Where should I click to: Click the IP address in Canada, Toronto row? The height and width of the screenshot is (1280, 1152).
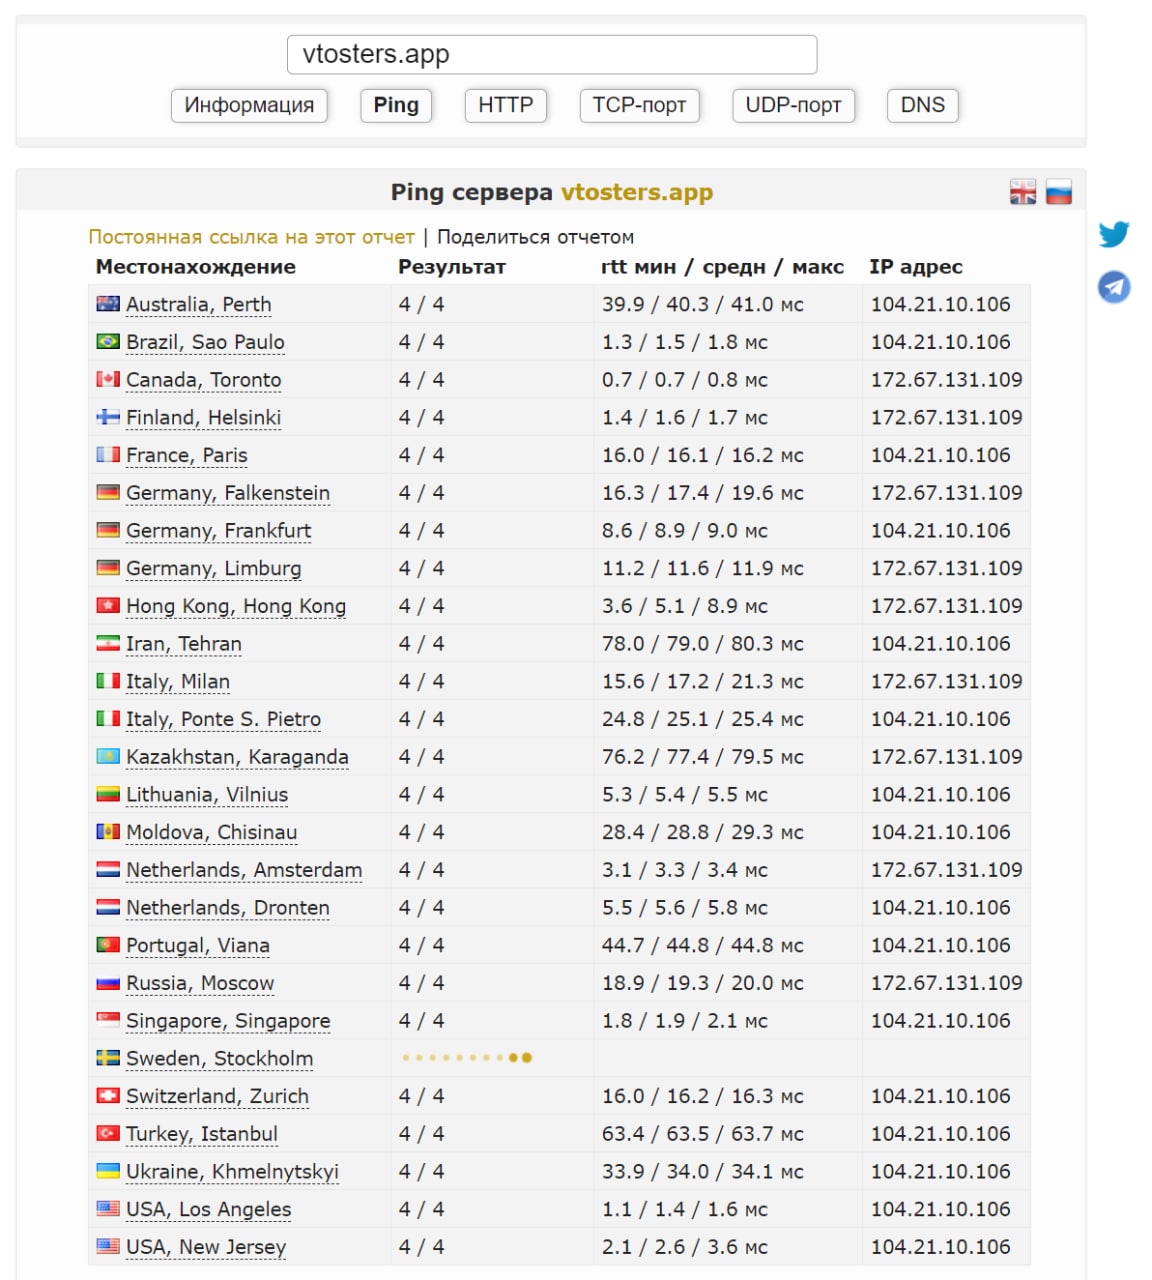(946, 380)
